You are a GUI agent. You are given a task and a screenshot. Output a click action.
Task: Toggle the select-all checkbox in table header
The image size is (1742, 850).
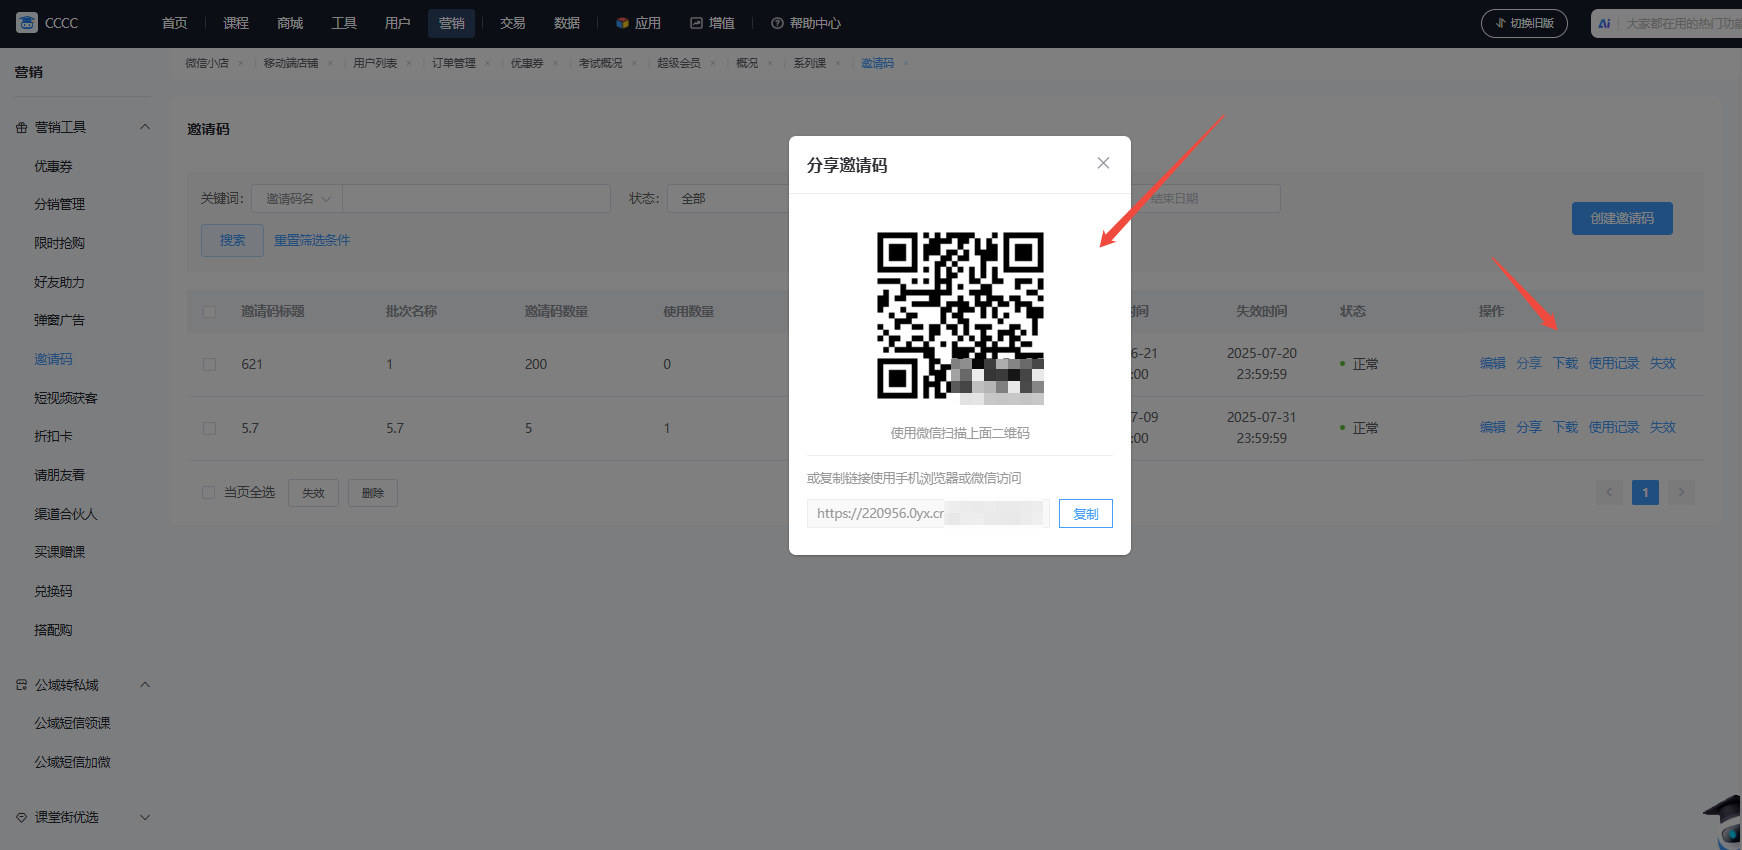209,312
